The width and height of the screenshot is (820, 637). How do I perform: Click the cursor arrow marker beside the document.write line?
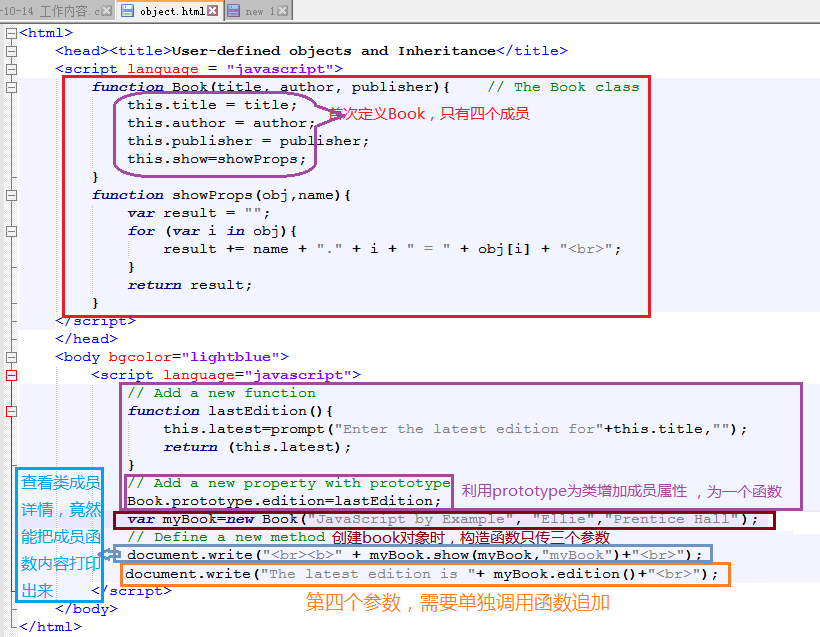(x=109, y=553)
